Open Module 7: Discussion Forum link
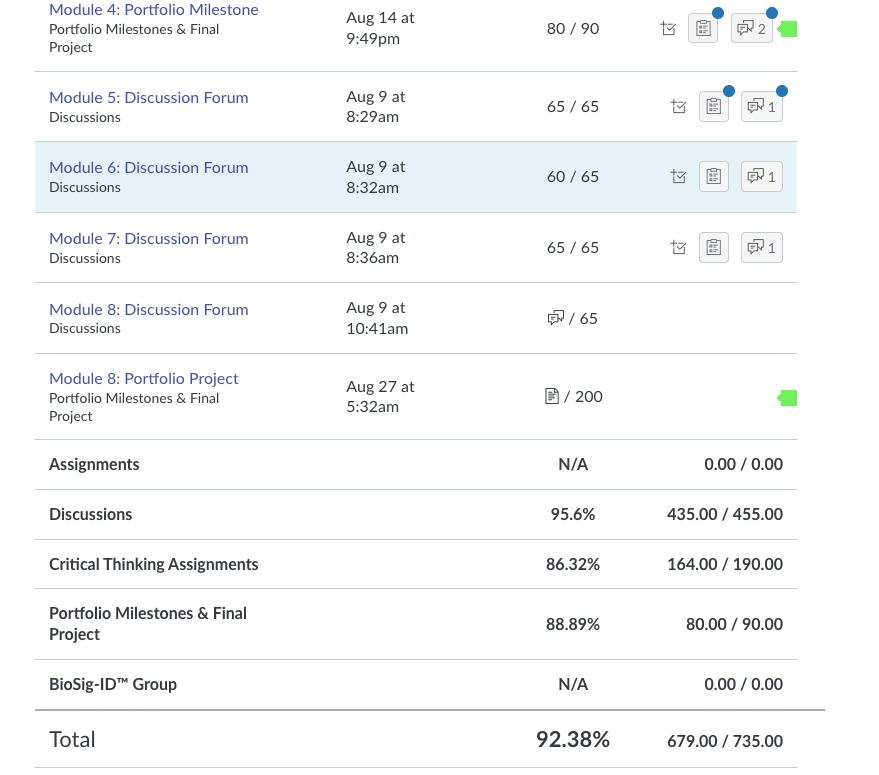The height and width of the screenshot is (775, 879). click(x=148, y=239)
